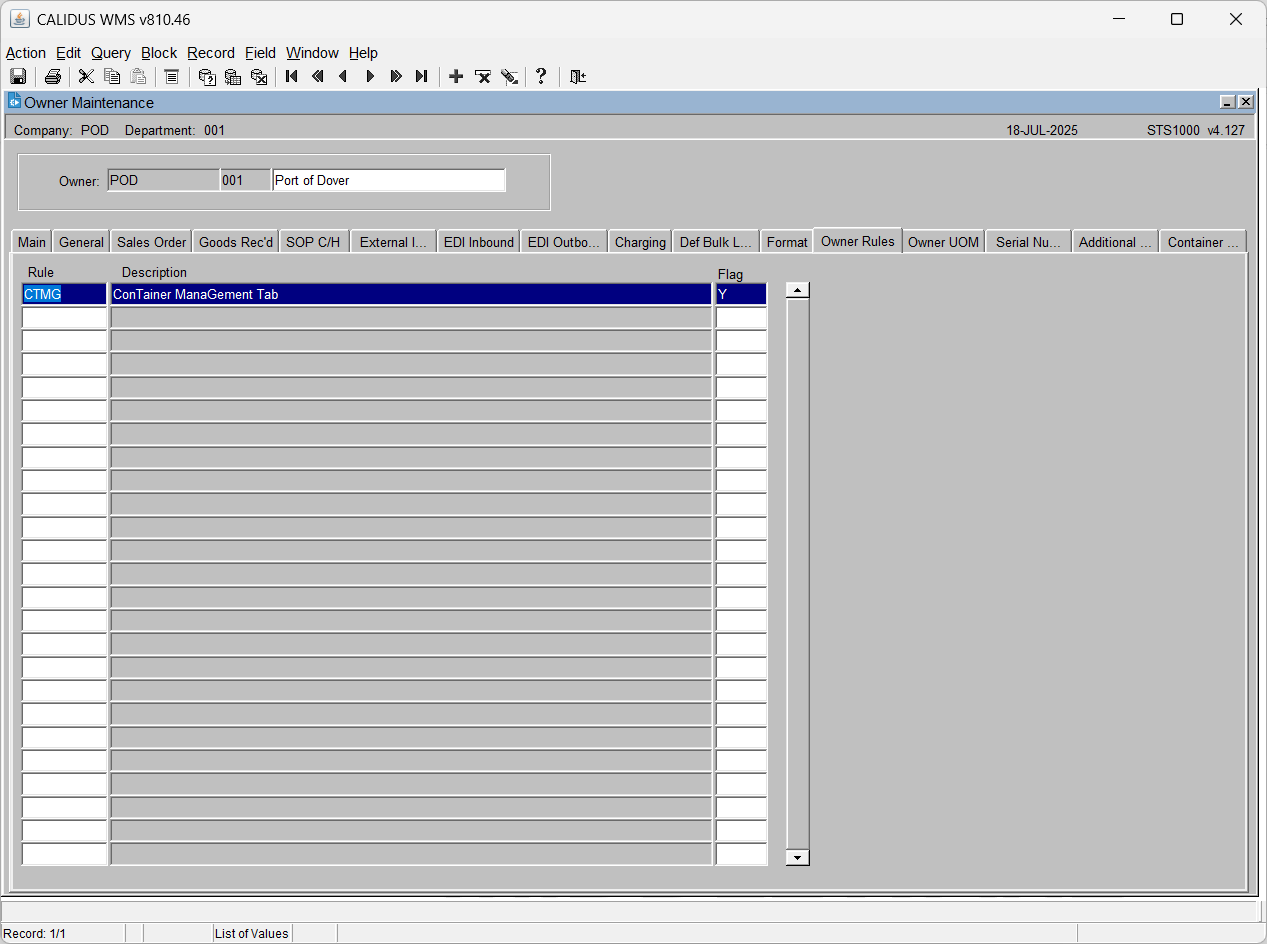
Task: Click the scrollbar down arrow in rules list
Action: (797, 857)
